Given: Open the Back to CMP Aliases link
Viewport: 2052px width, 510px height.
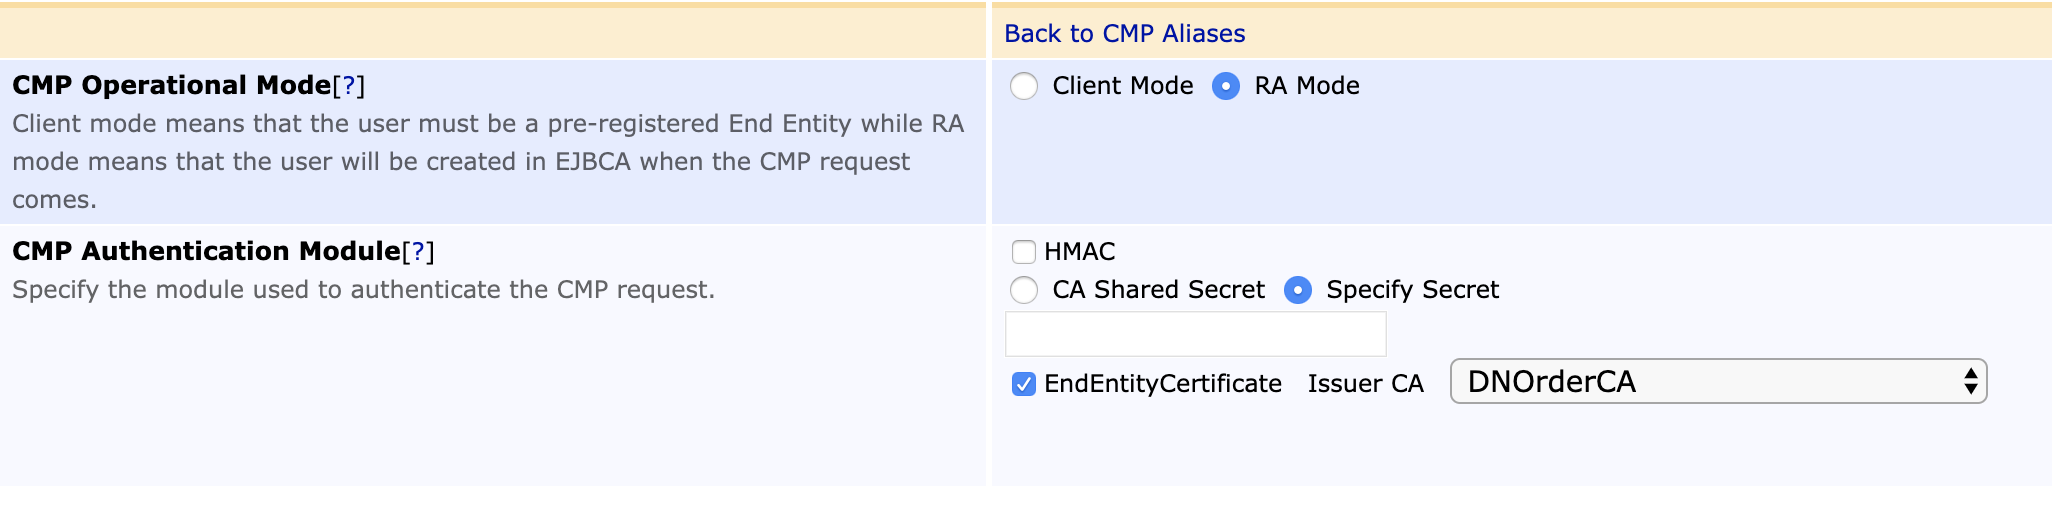Looking at the screenshot, I should coord(1124,33).
